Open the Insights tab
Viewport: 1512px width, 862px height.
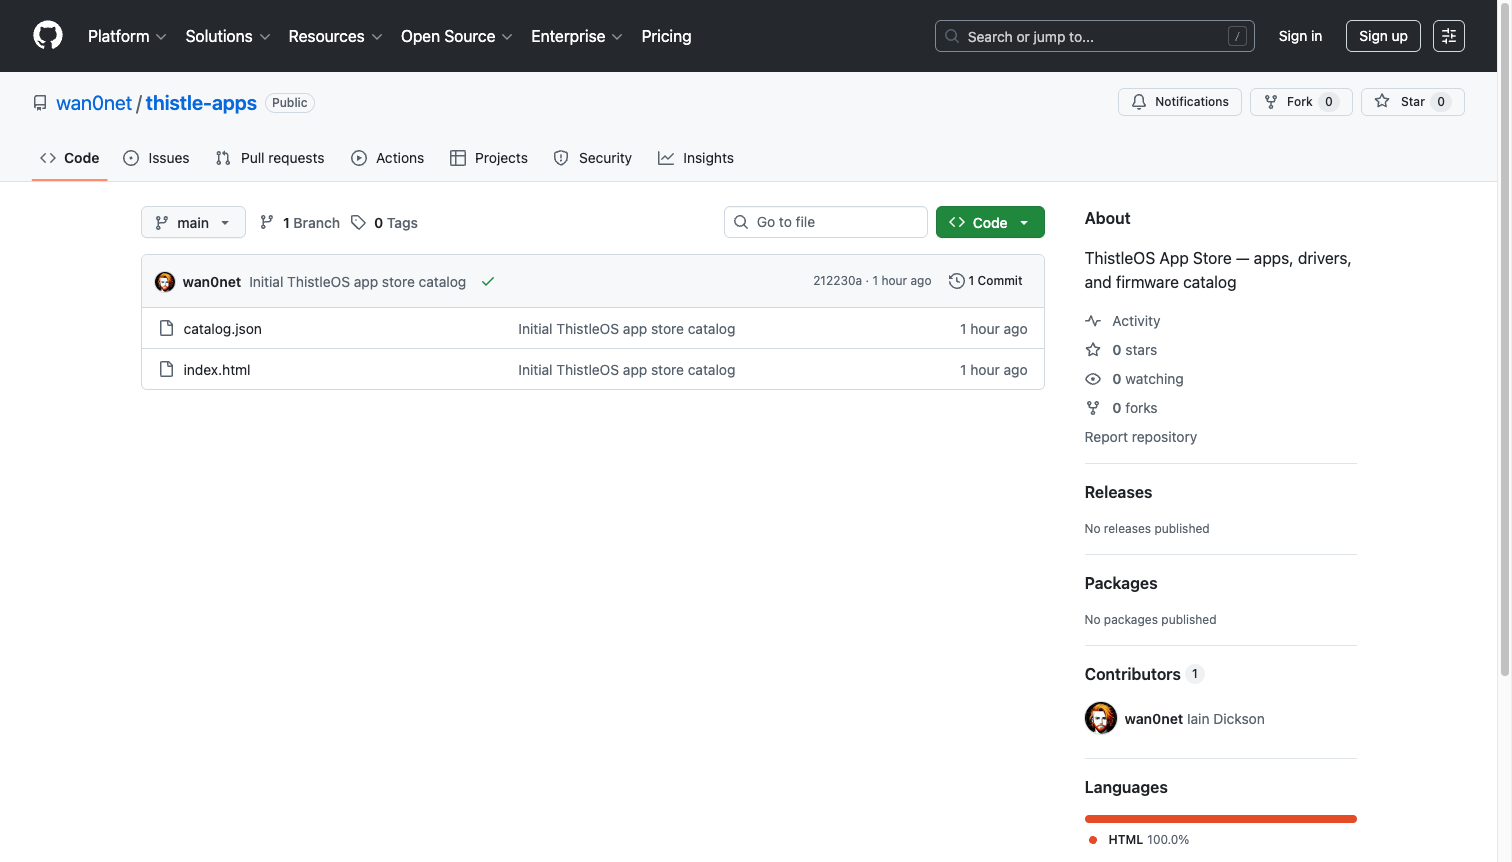tap(696, 158)
